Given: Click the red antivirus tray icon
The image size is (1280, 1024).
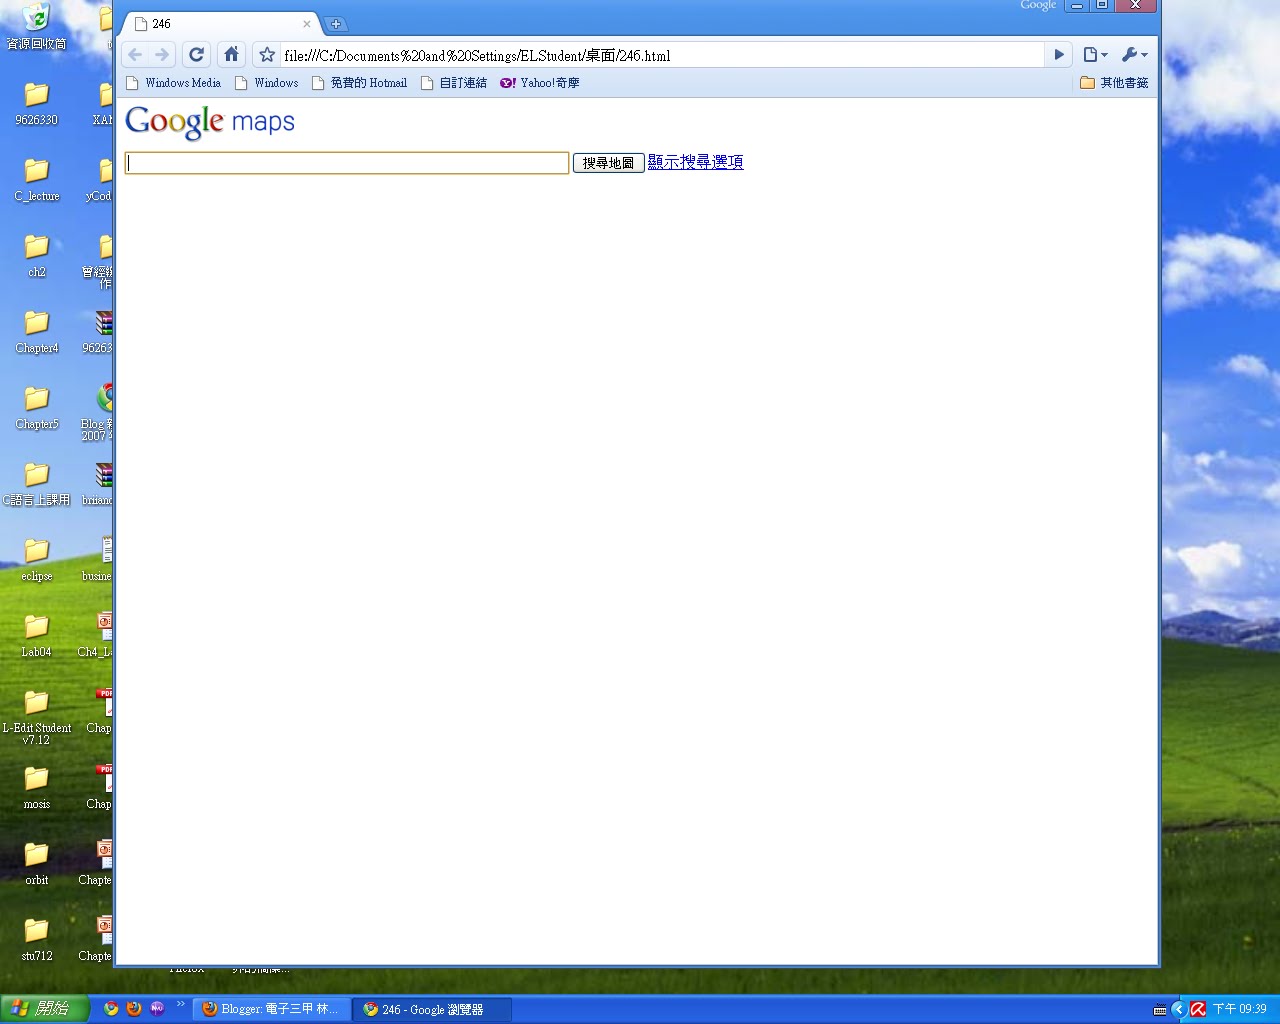Looking at the screenshot, I should click(x=1198, y=1009).
